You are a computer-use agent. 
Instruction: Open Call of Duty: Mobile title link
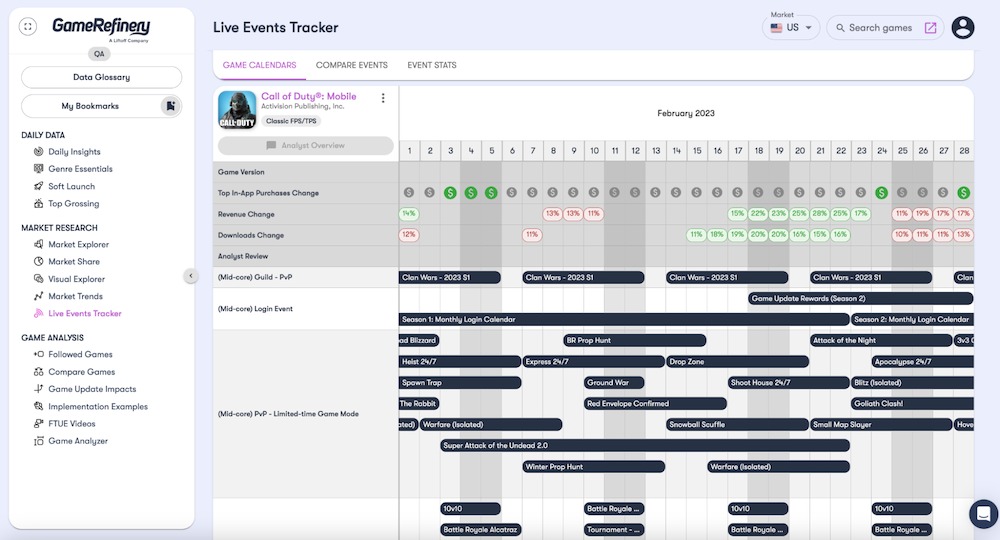click(309, 96)
